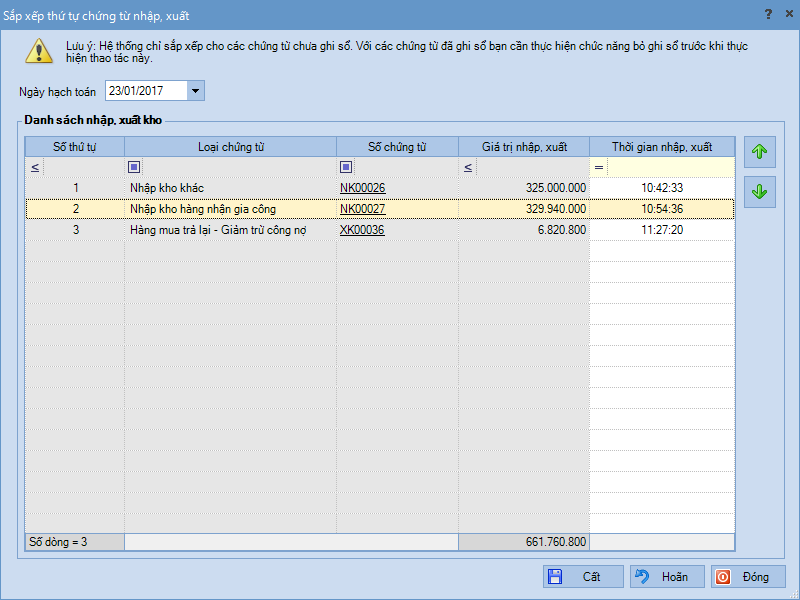The image size is (800, 600).
Task: Click the green move down arrow
Action: point(760,191)
